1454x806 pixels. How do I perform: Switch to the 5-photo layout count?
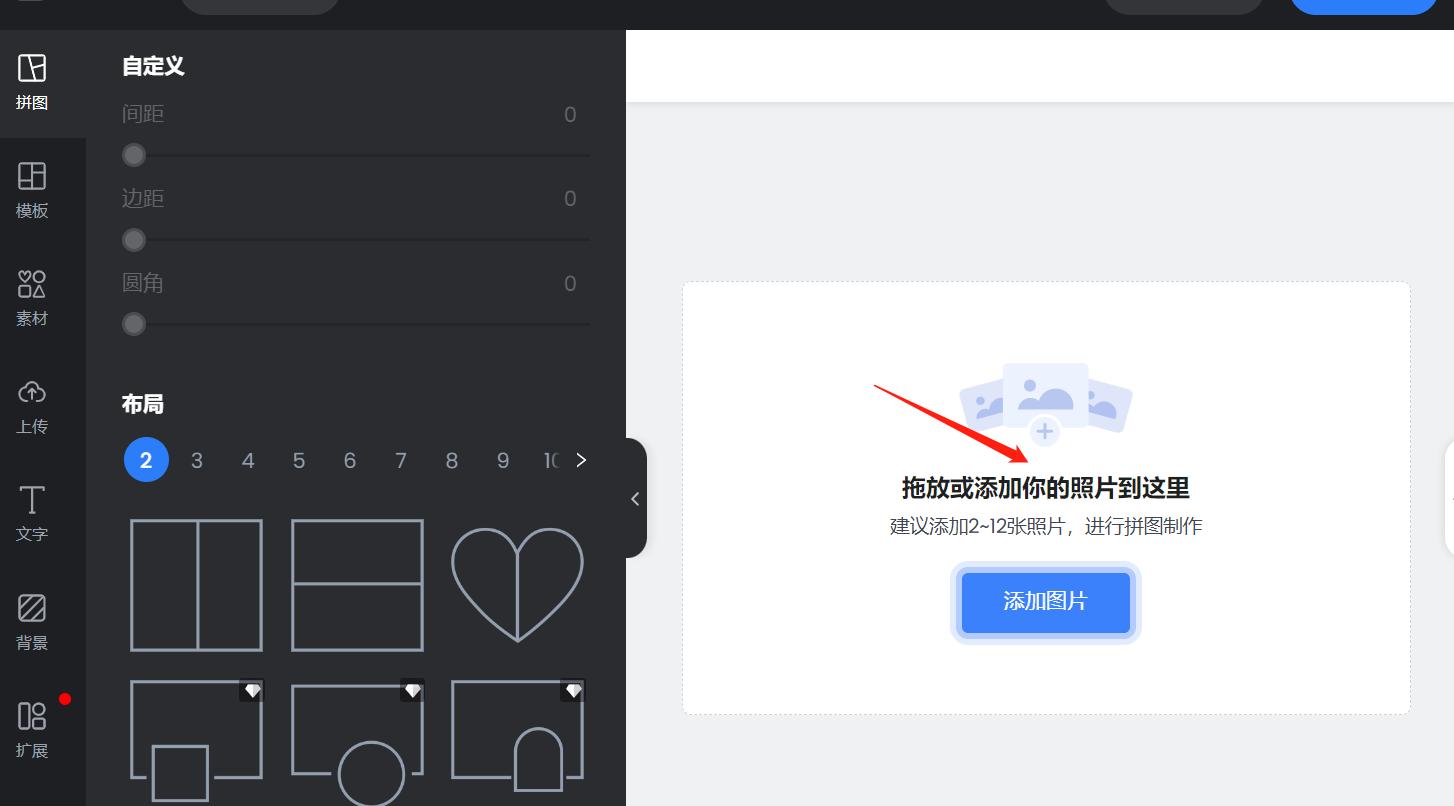[x=298, y=460]
